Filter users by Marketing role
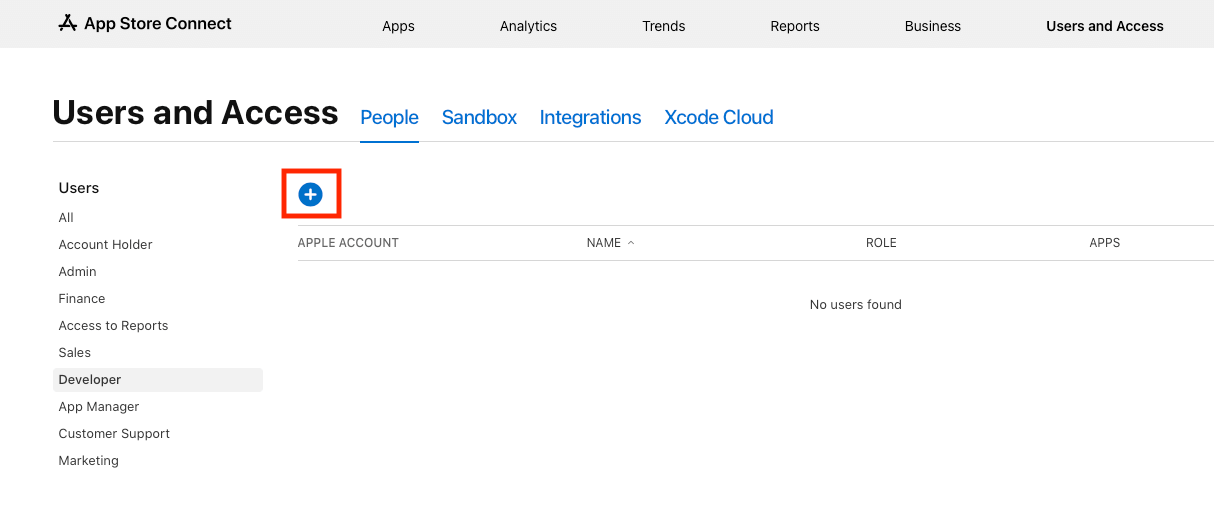 pyautogui.click(x=89, y=460)
